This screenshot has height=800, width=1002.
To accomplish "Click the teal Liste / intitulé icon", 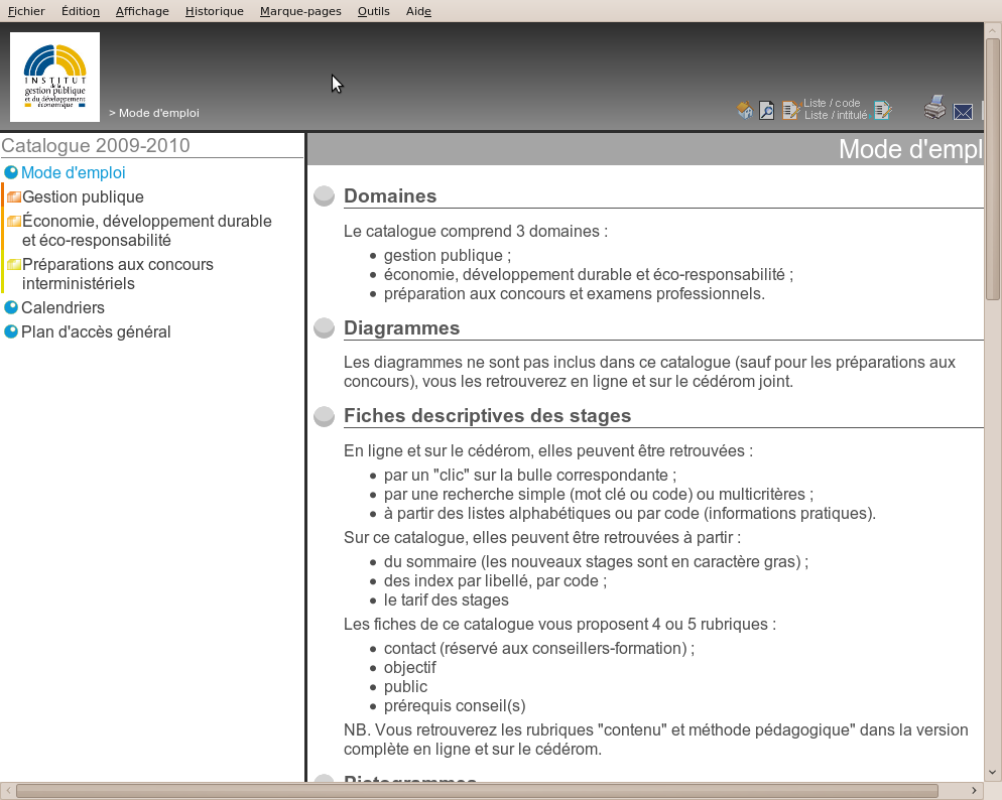I will click(882, 110).
